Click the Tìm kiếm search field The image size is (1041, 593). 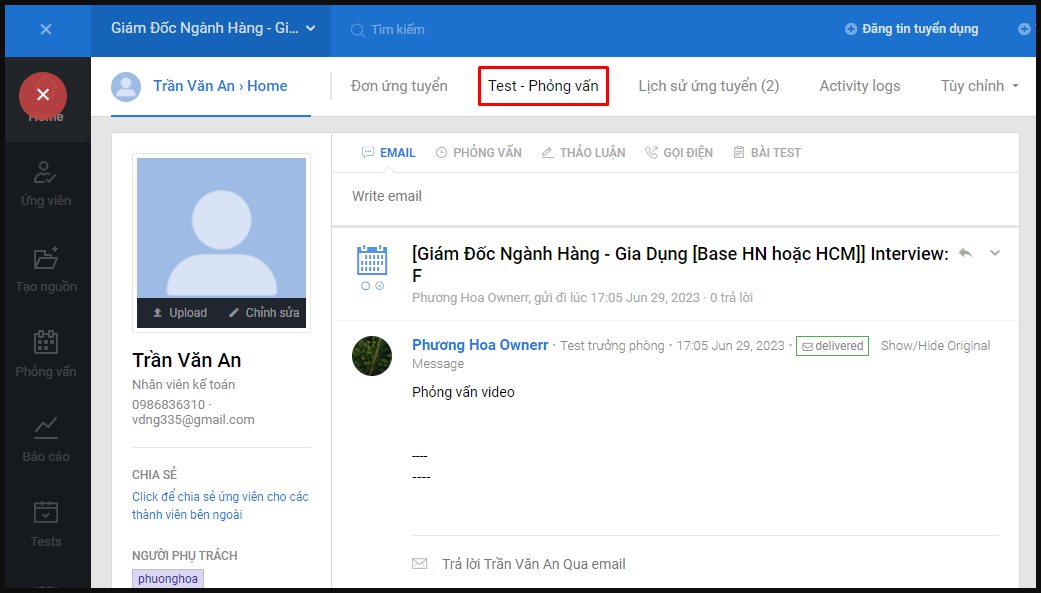[x=398, y=30]
